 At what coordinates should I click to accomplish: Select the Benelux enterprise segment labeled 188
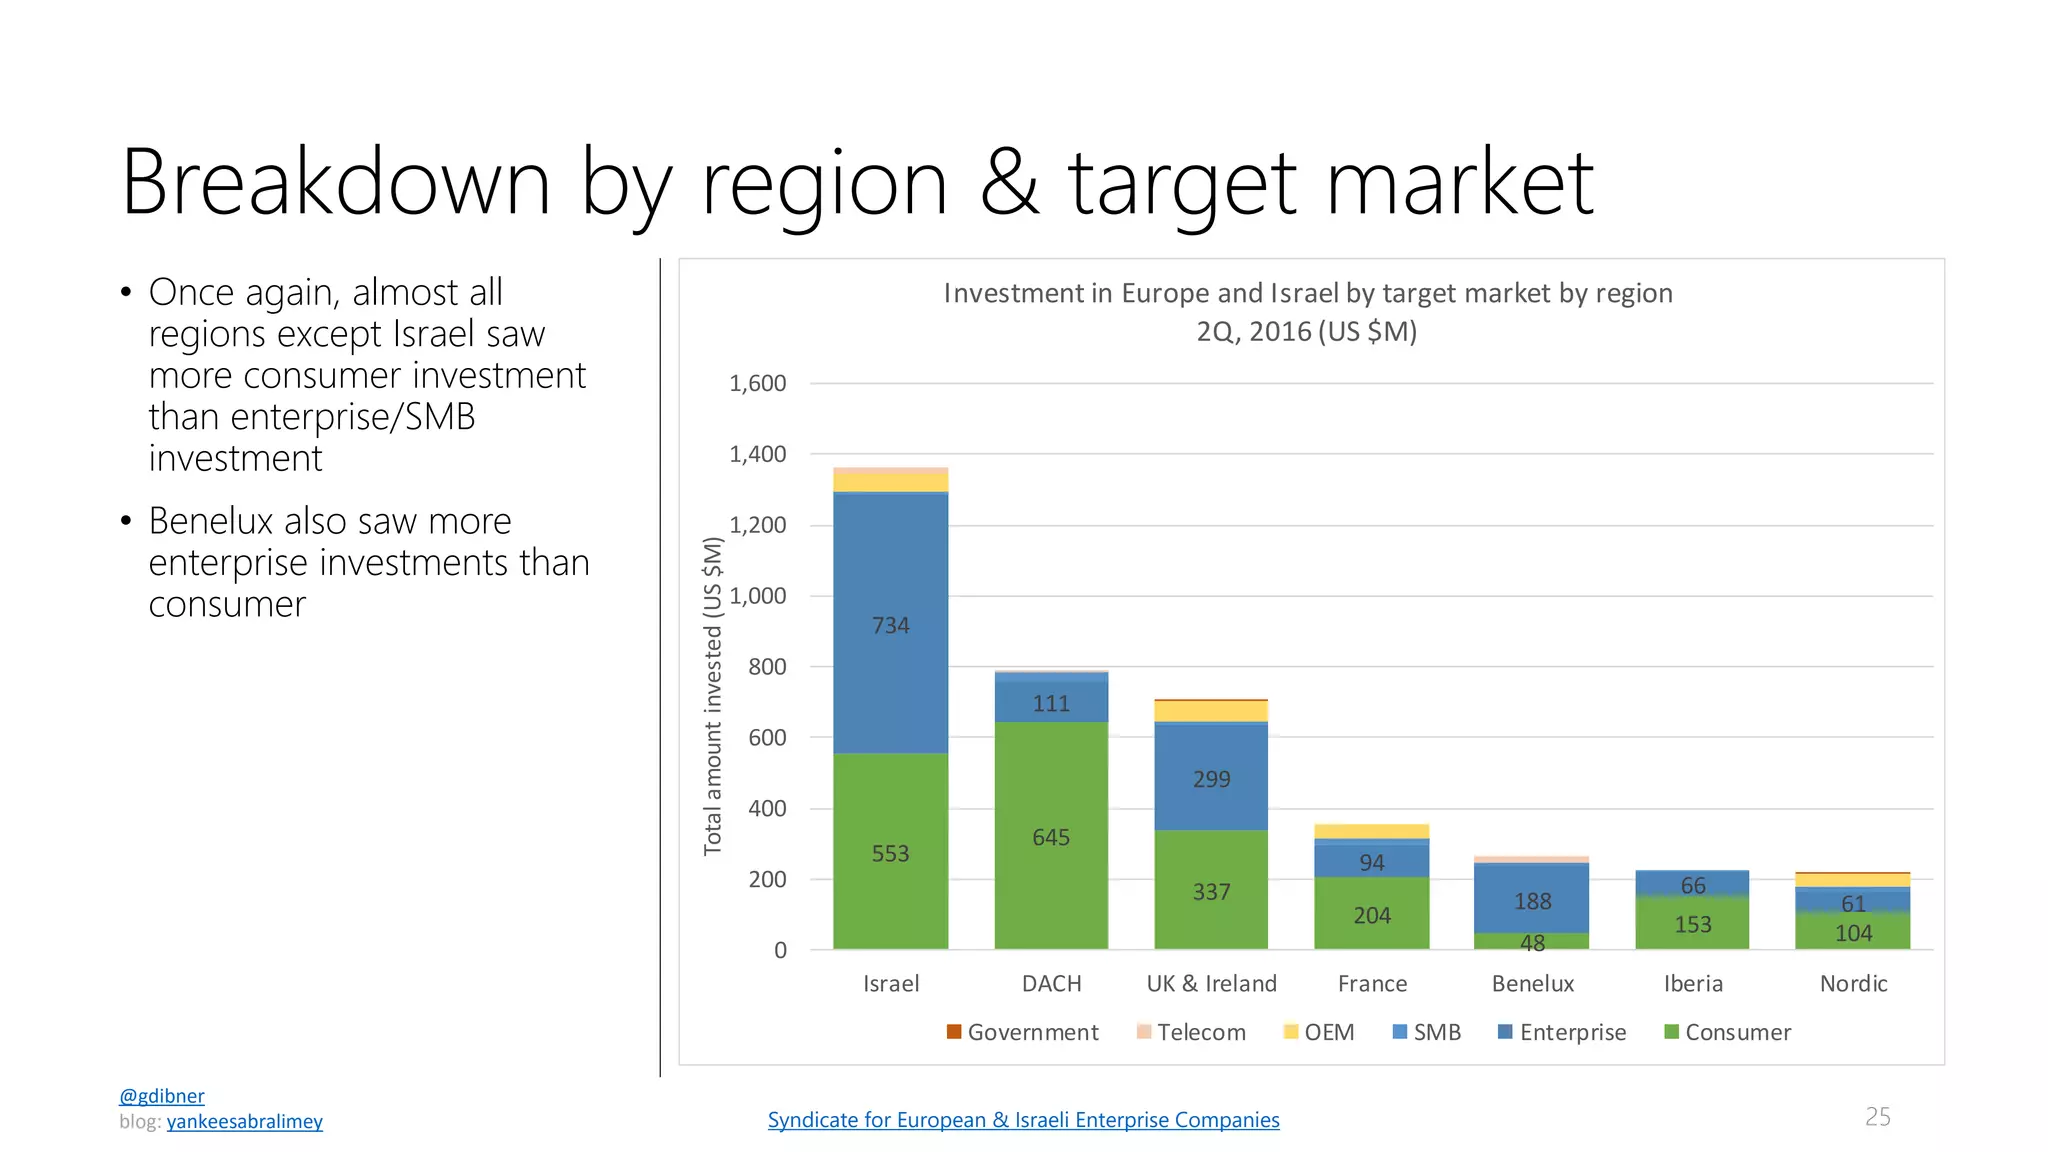click(x=1532, y=899)
